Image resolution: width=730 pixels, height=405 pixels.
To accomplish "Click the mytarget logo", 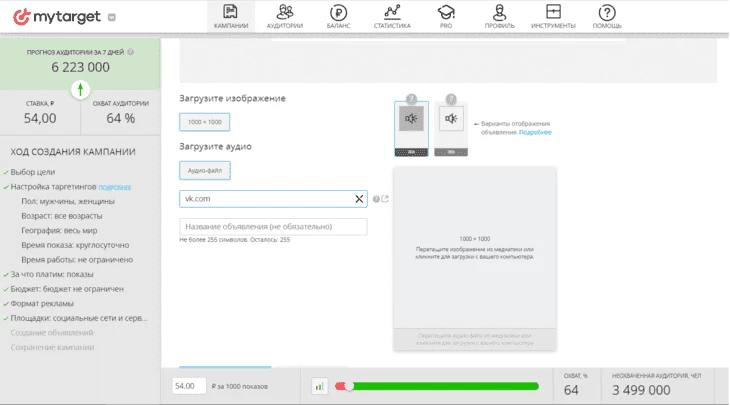I will coord(57,17).
